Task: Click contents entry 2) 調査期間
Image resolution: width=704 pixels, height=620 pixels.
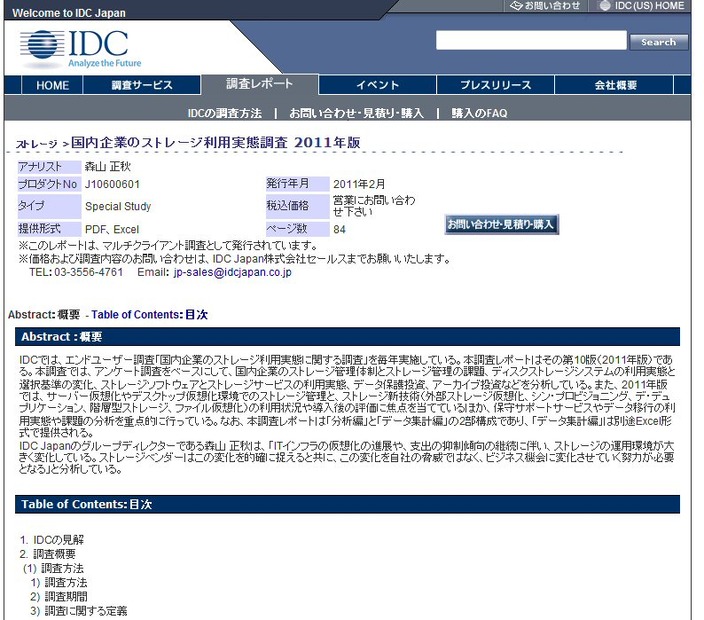Action: [59, 597]
